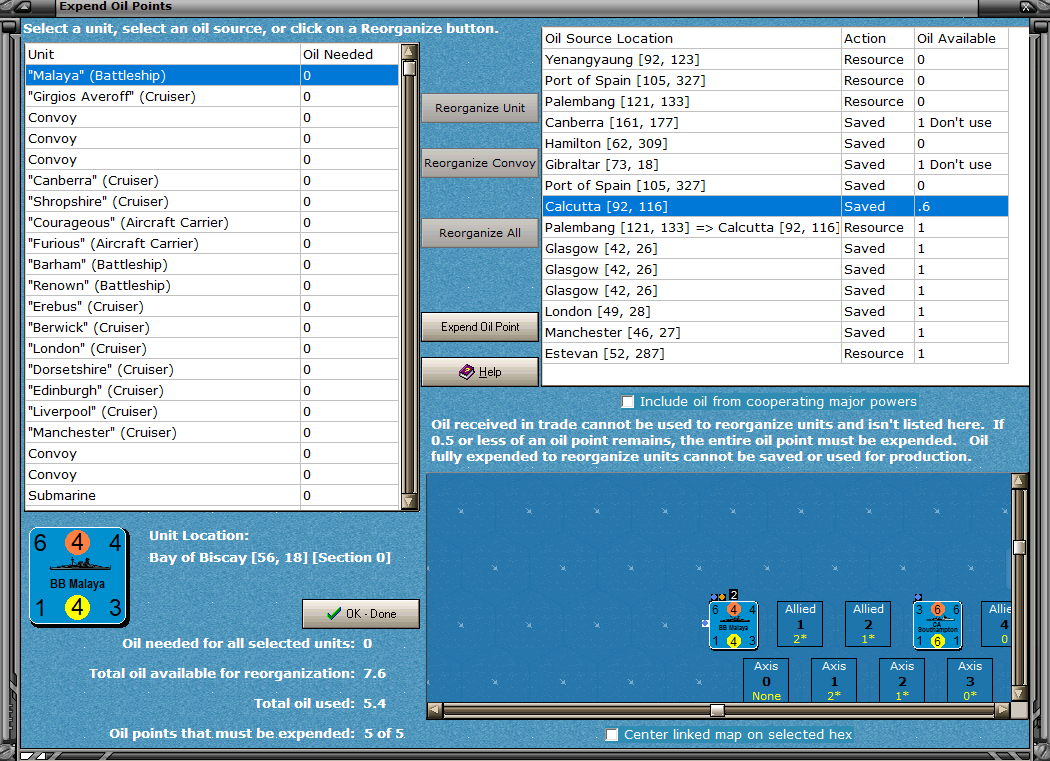Click unit list scrollbar up arrow
The height and width of the screenshot is (761, 1050).
(409, 52)
